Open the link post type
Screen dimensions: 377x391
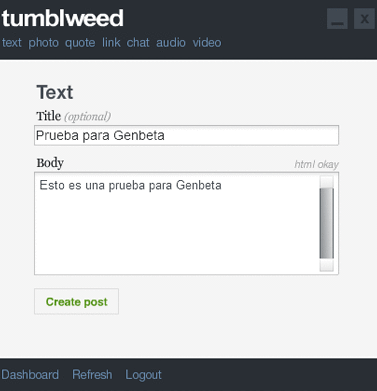[x=111, y=43]
